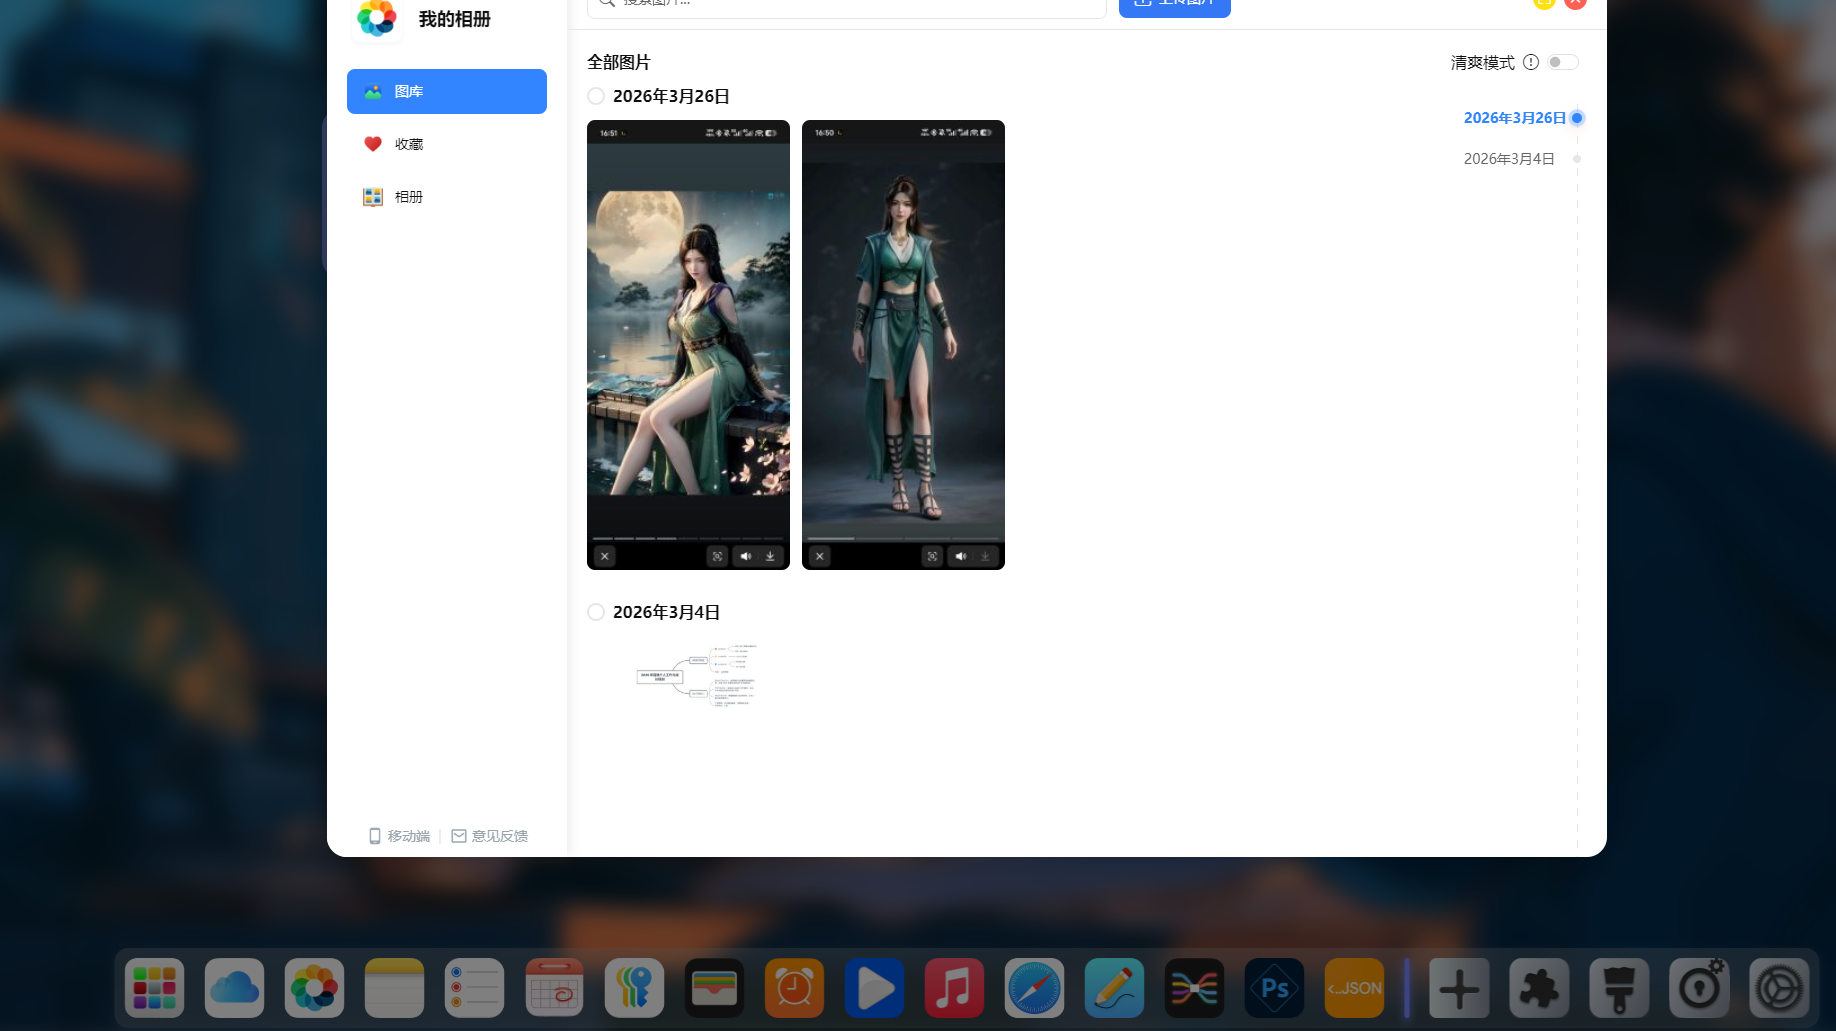Open the mind map diagram thumbnail
Screen dimensions: 1836x1031
tap(696, 676)
